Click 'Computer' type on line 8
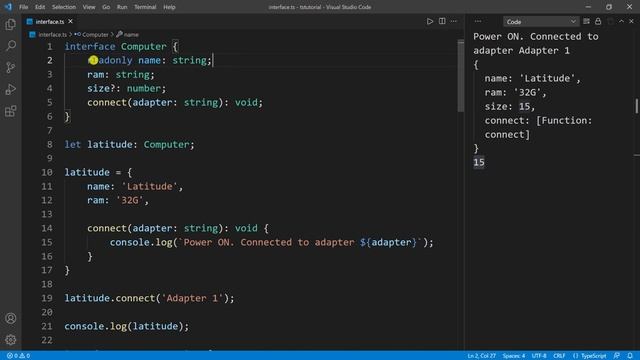Image resolution: width=640 pixels, height=360 pixels. pos(167,144)
